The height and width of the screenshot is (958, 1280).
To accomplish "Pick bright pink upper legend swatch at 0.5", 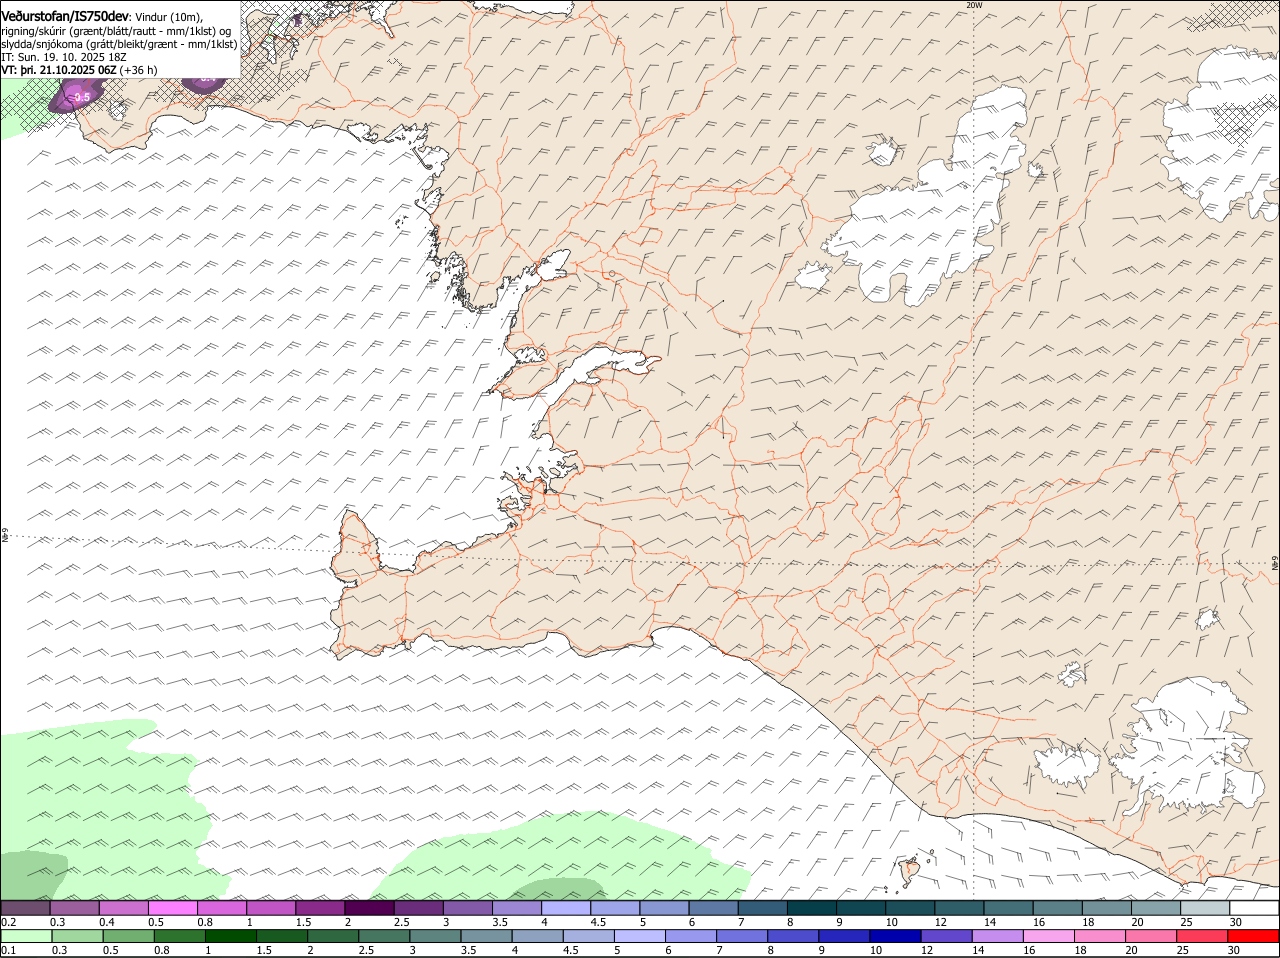I will [172, 908].
